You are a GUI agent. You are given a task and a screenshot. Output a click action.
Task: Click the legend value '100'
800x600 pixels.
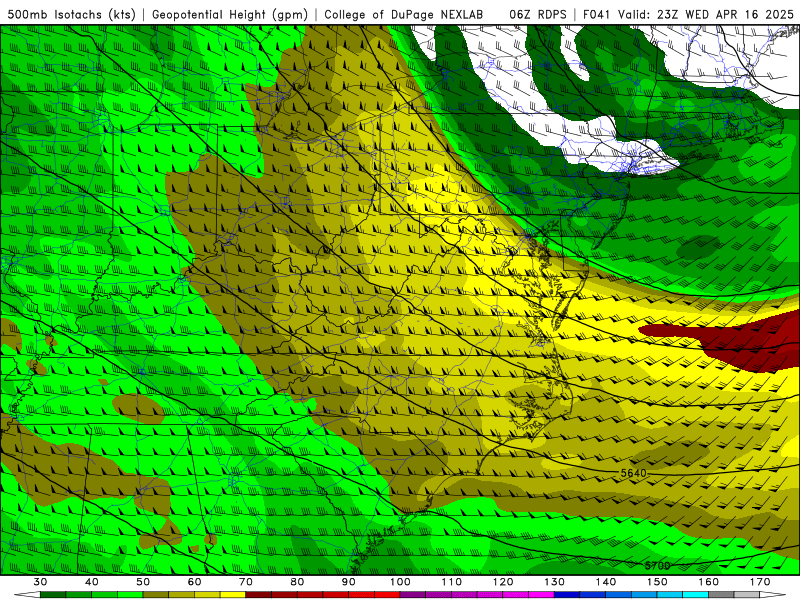click(400, 582)
